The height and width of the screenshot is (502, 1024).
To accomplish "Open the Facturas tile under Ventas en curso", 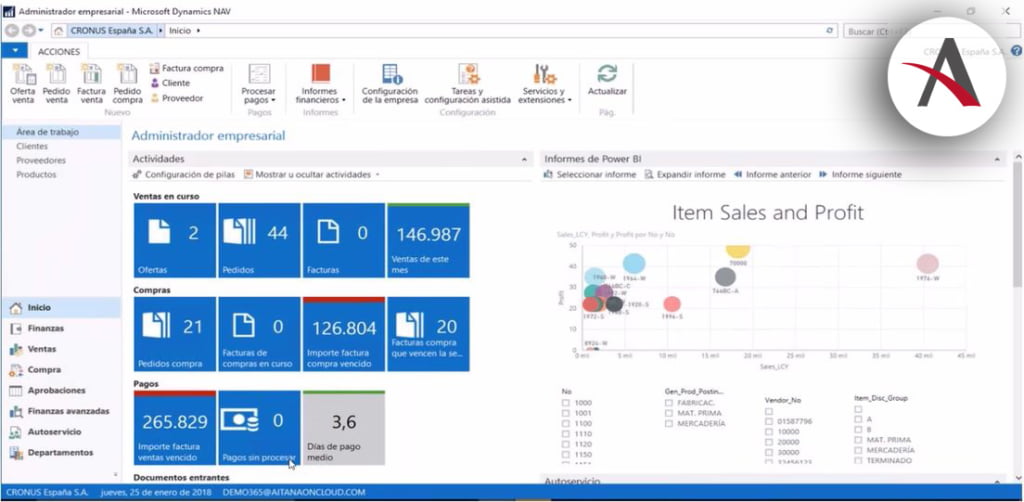I will (x=344, y=240).
